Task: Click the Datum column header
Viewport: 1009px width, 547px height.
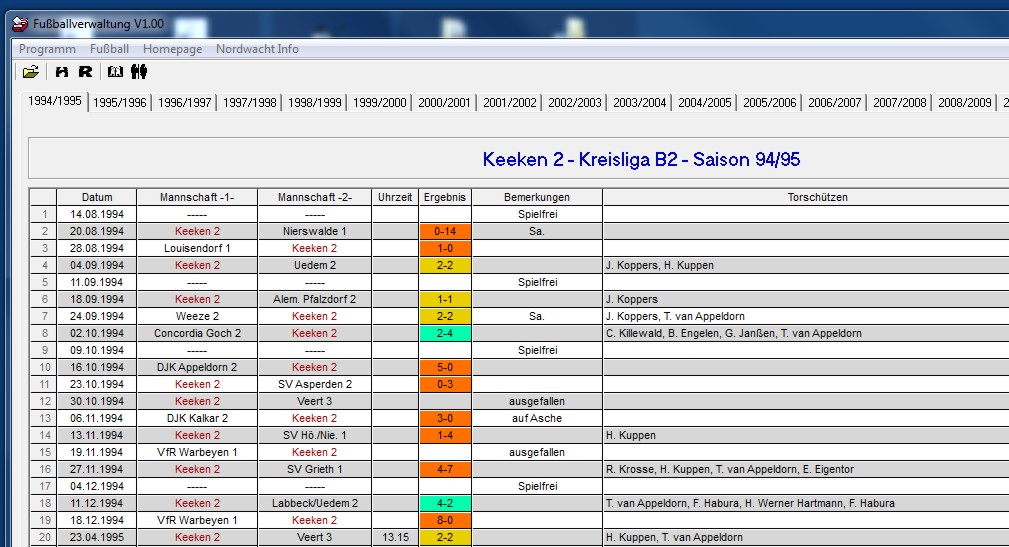Action: pyautogui.click(x=97, y=197)
